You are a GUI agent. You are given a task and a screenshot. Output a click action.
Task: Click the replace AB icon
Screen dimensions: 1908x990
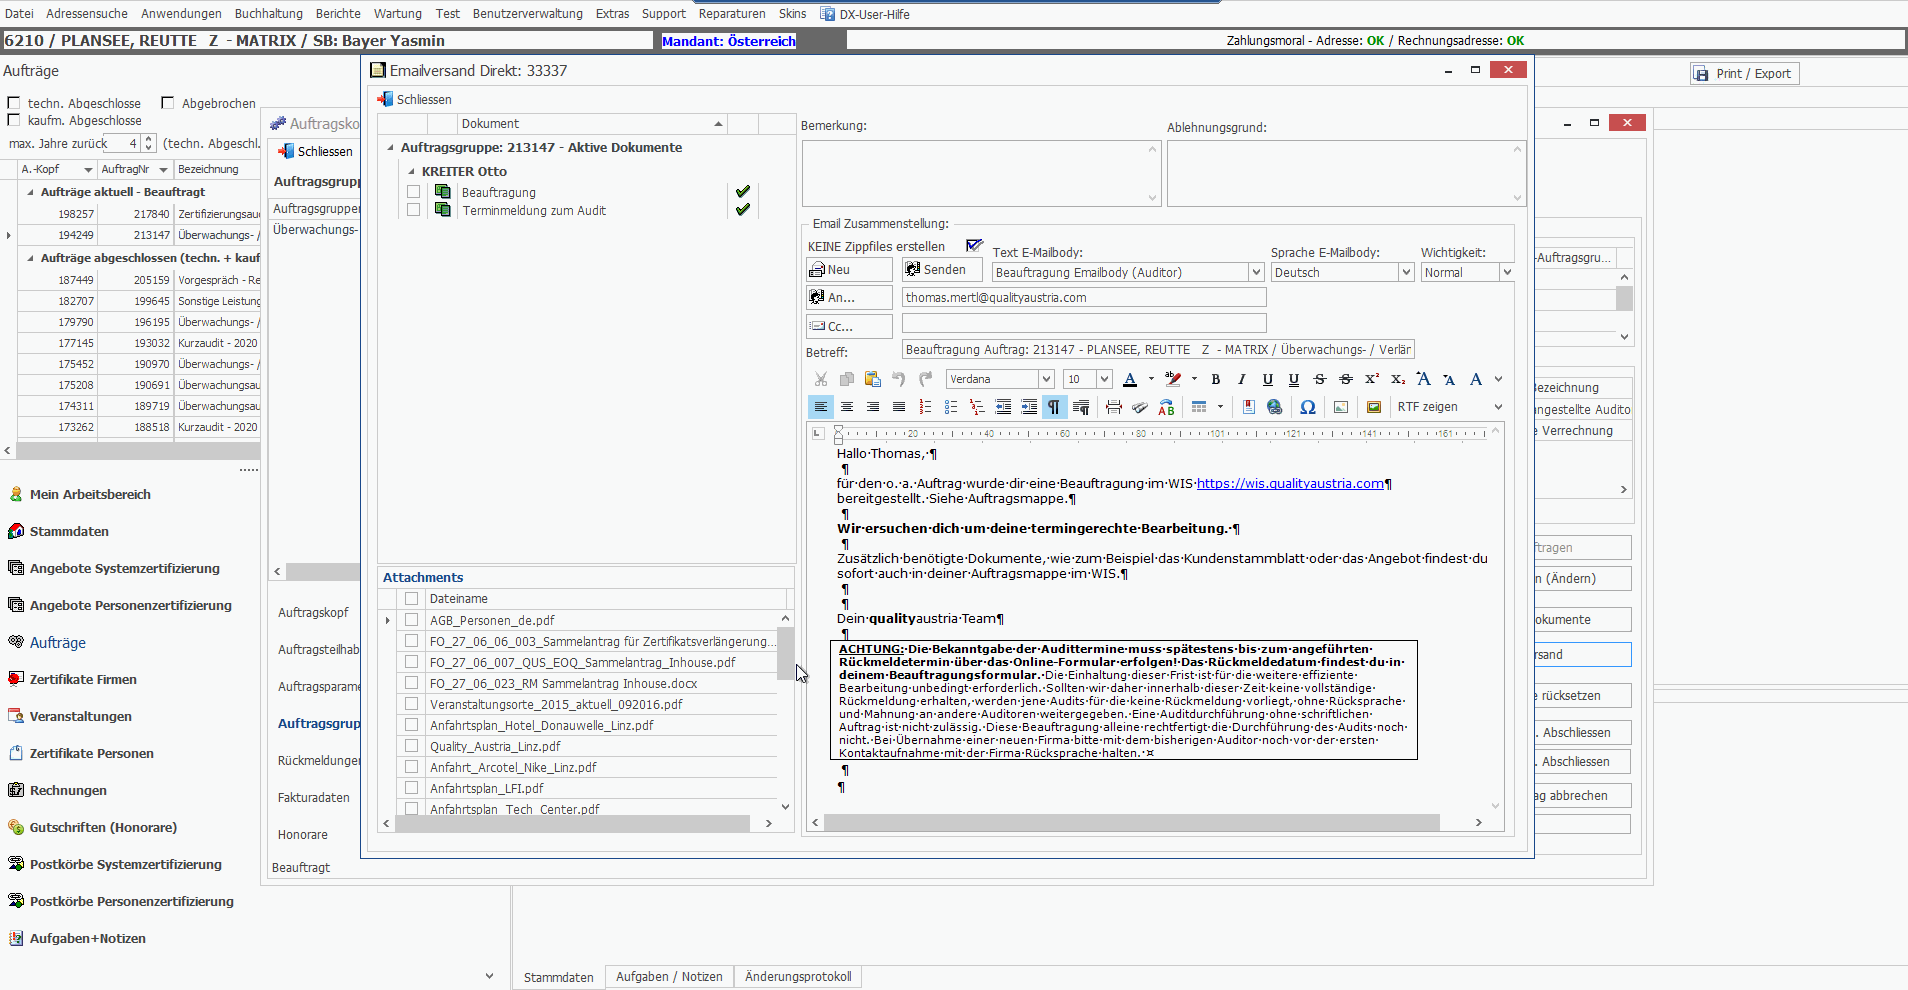tap(1166, 407)
